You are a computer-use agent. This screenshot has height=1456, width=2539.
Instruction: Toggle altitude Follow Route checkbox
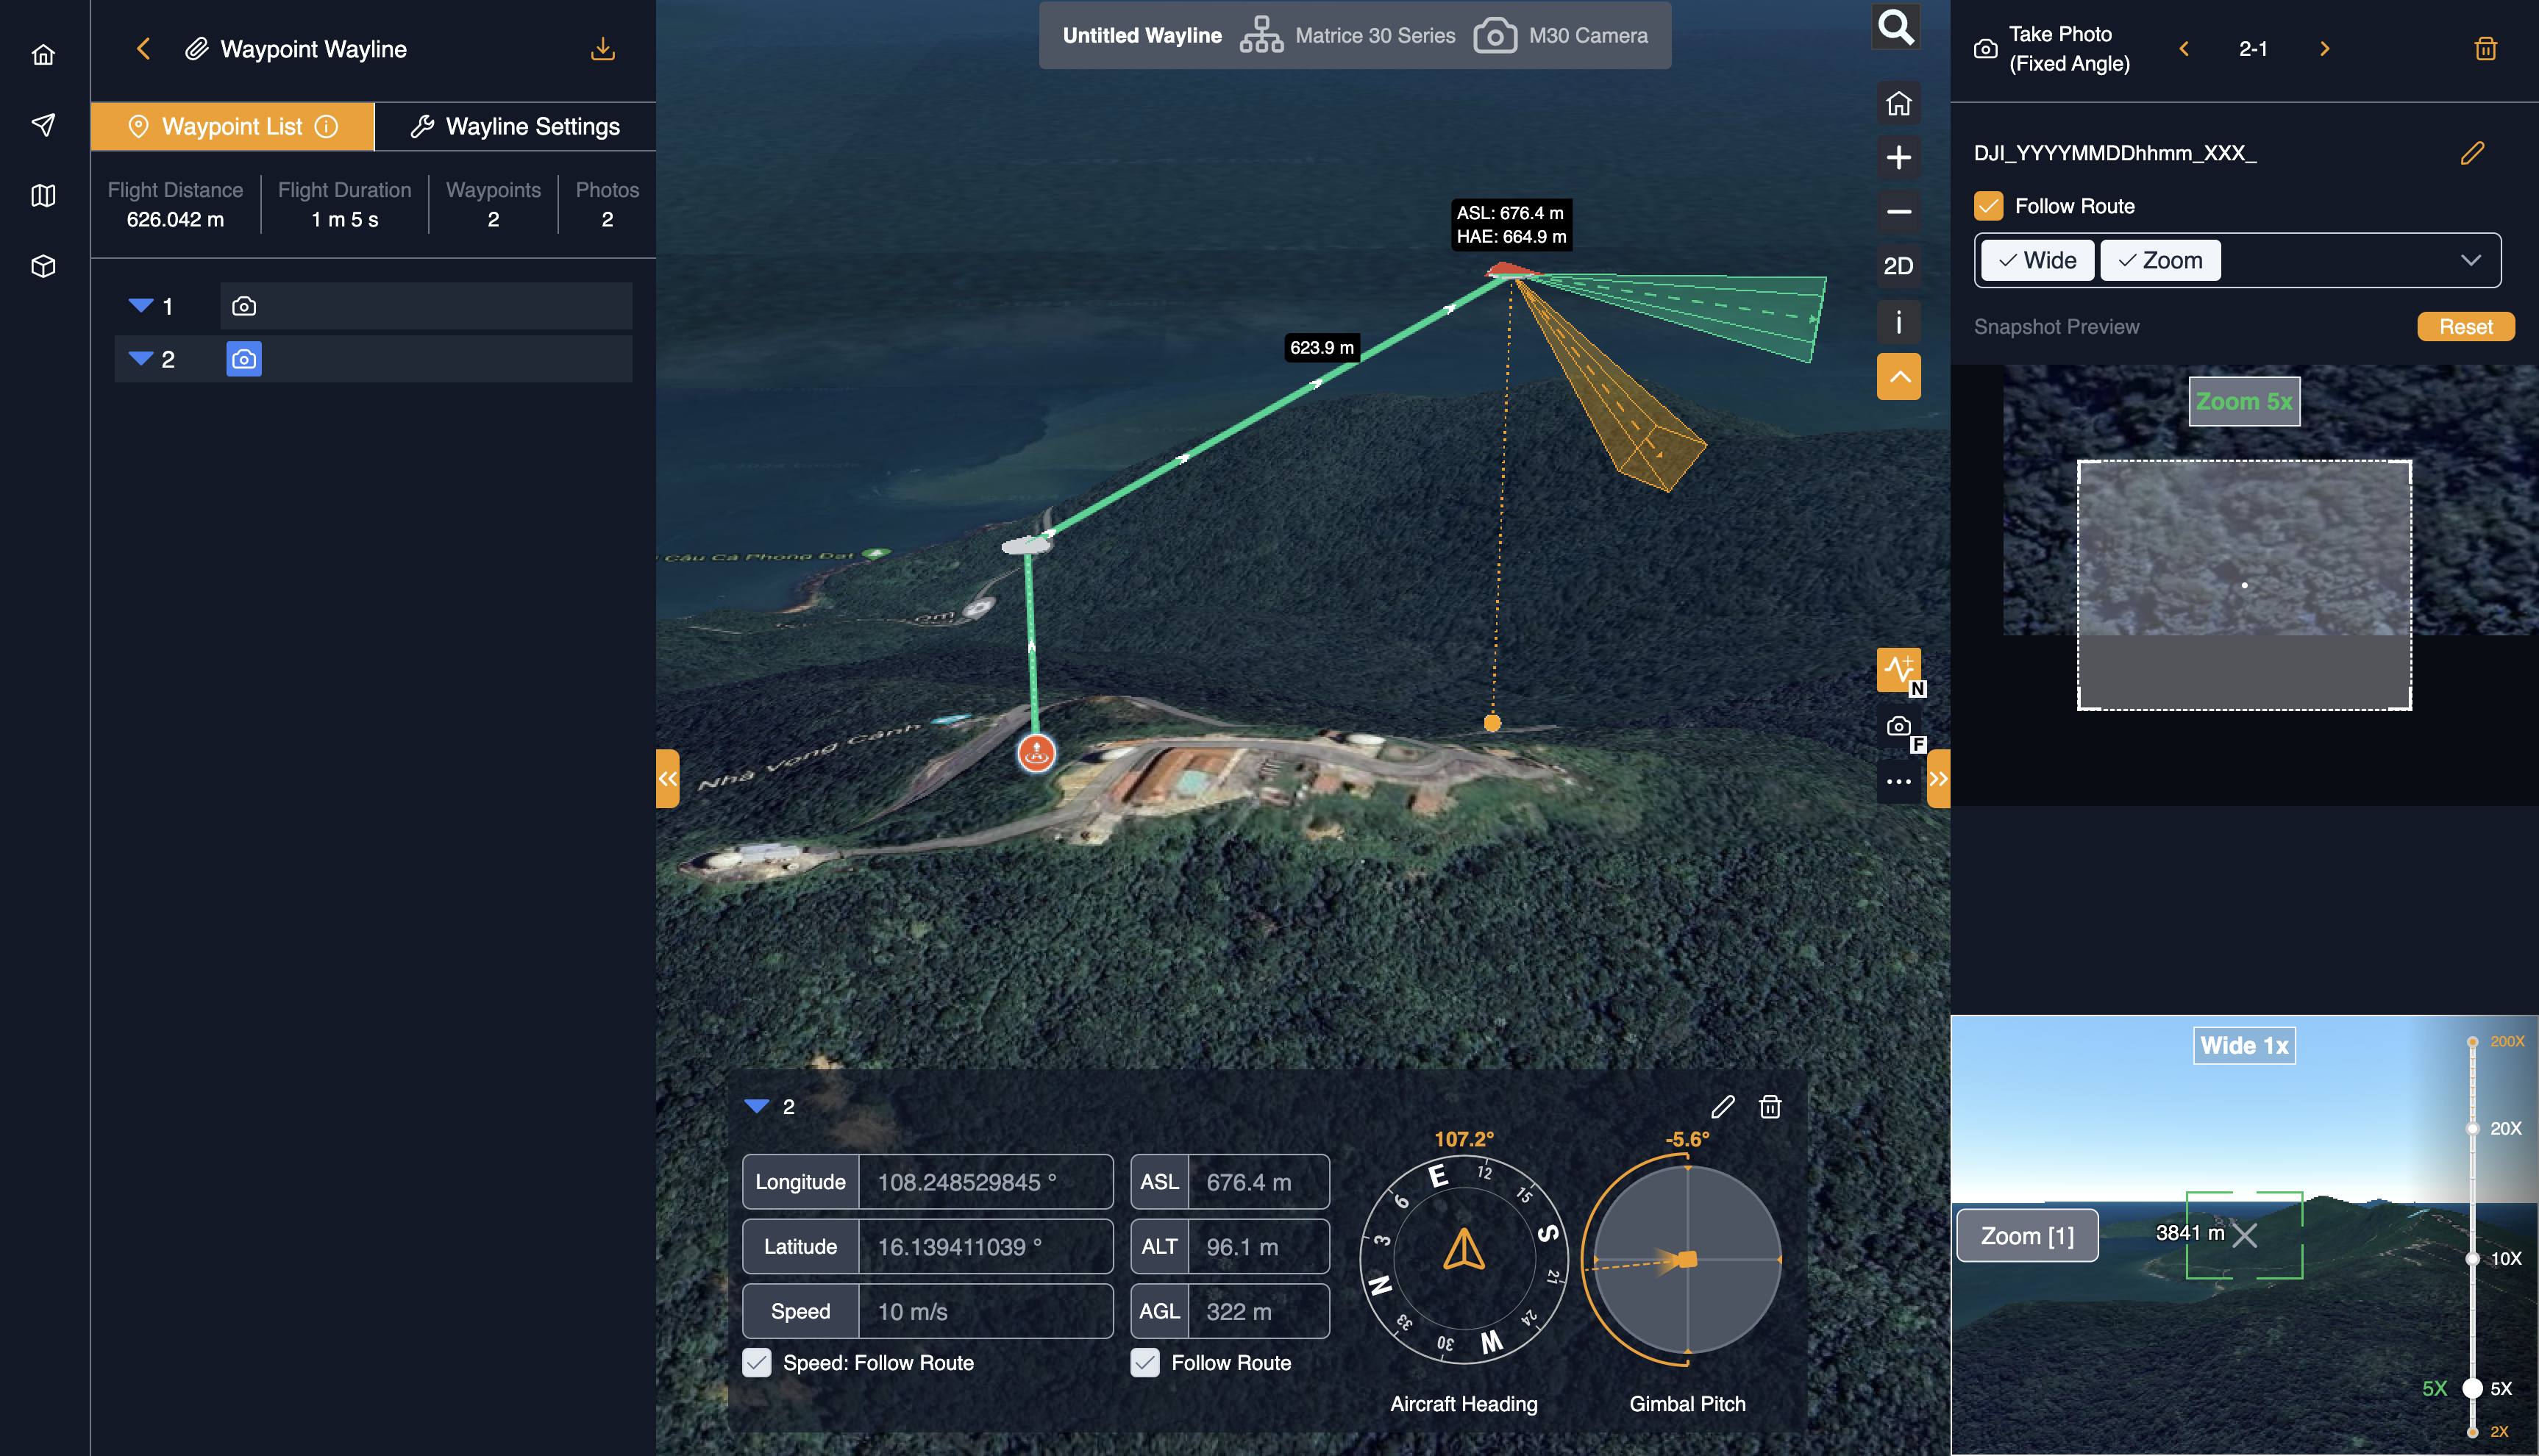pyautogui.click(x=1145, y=1362)
